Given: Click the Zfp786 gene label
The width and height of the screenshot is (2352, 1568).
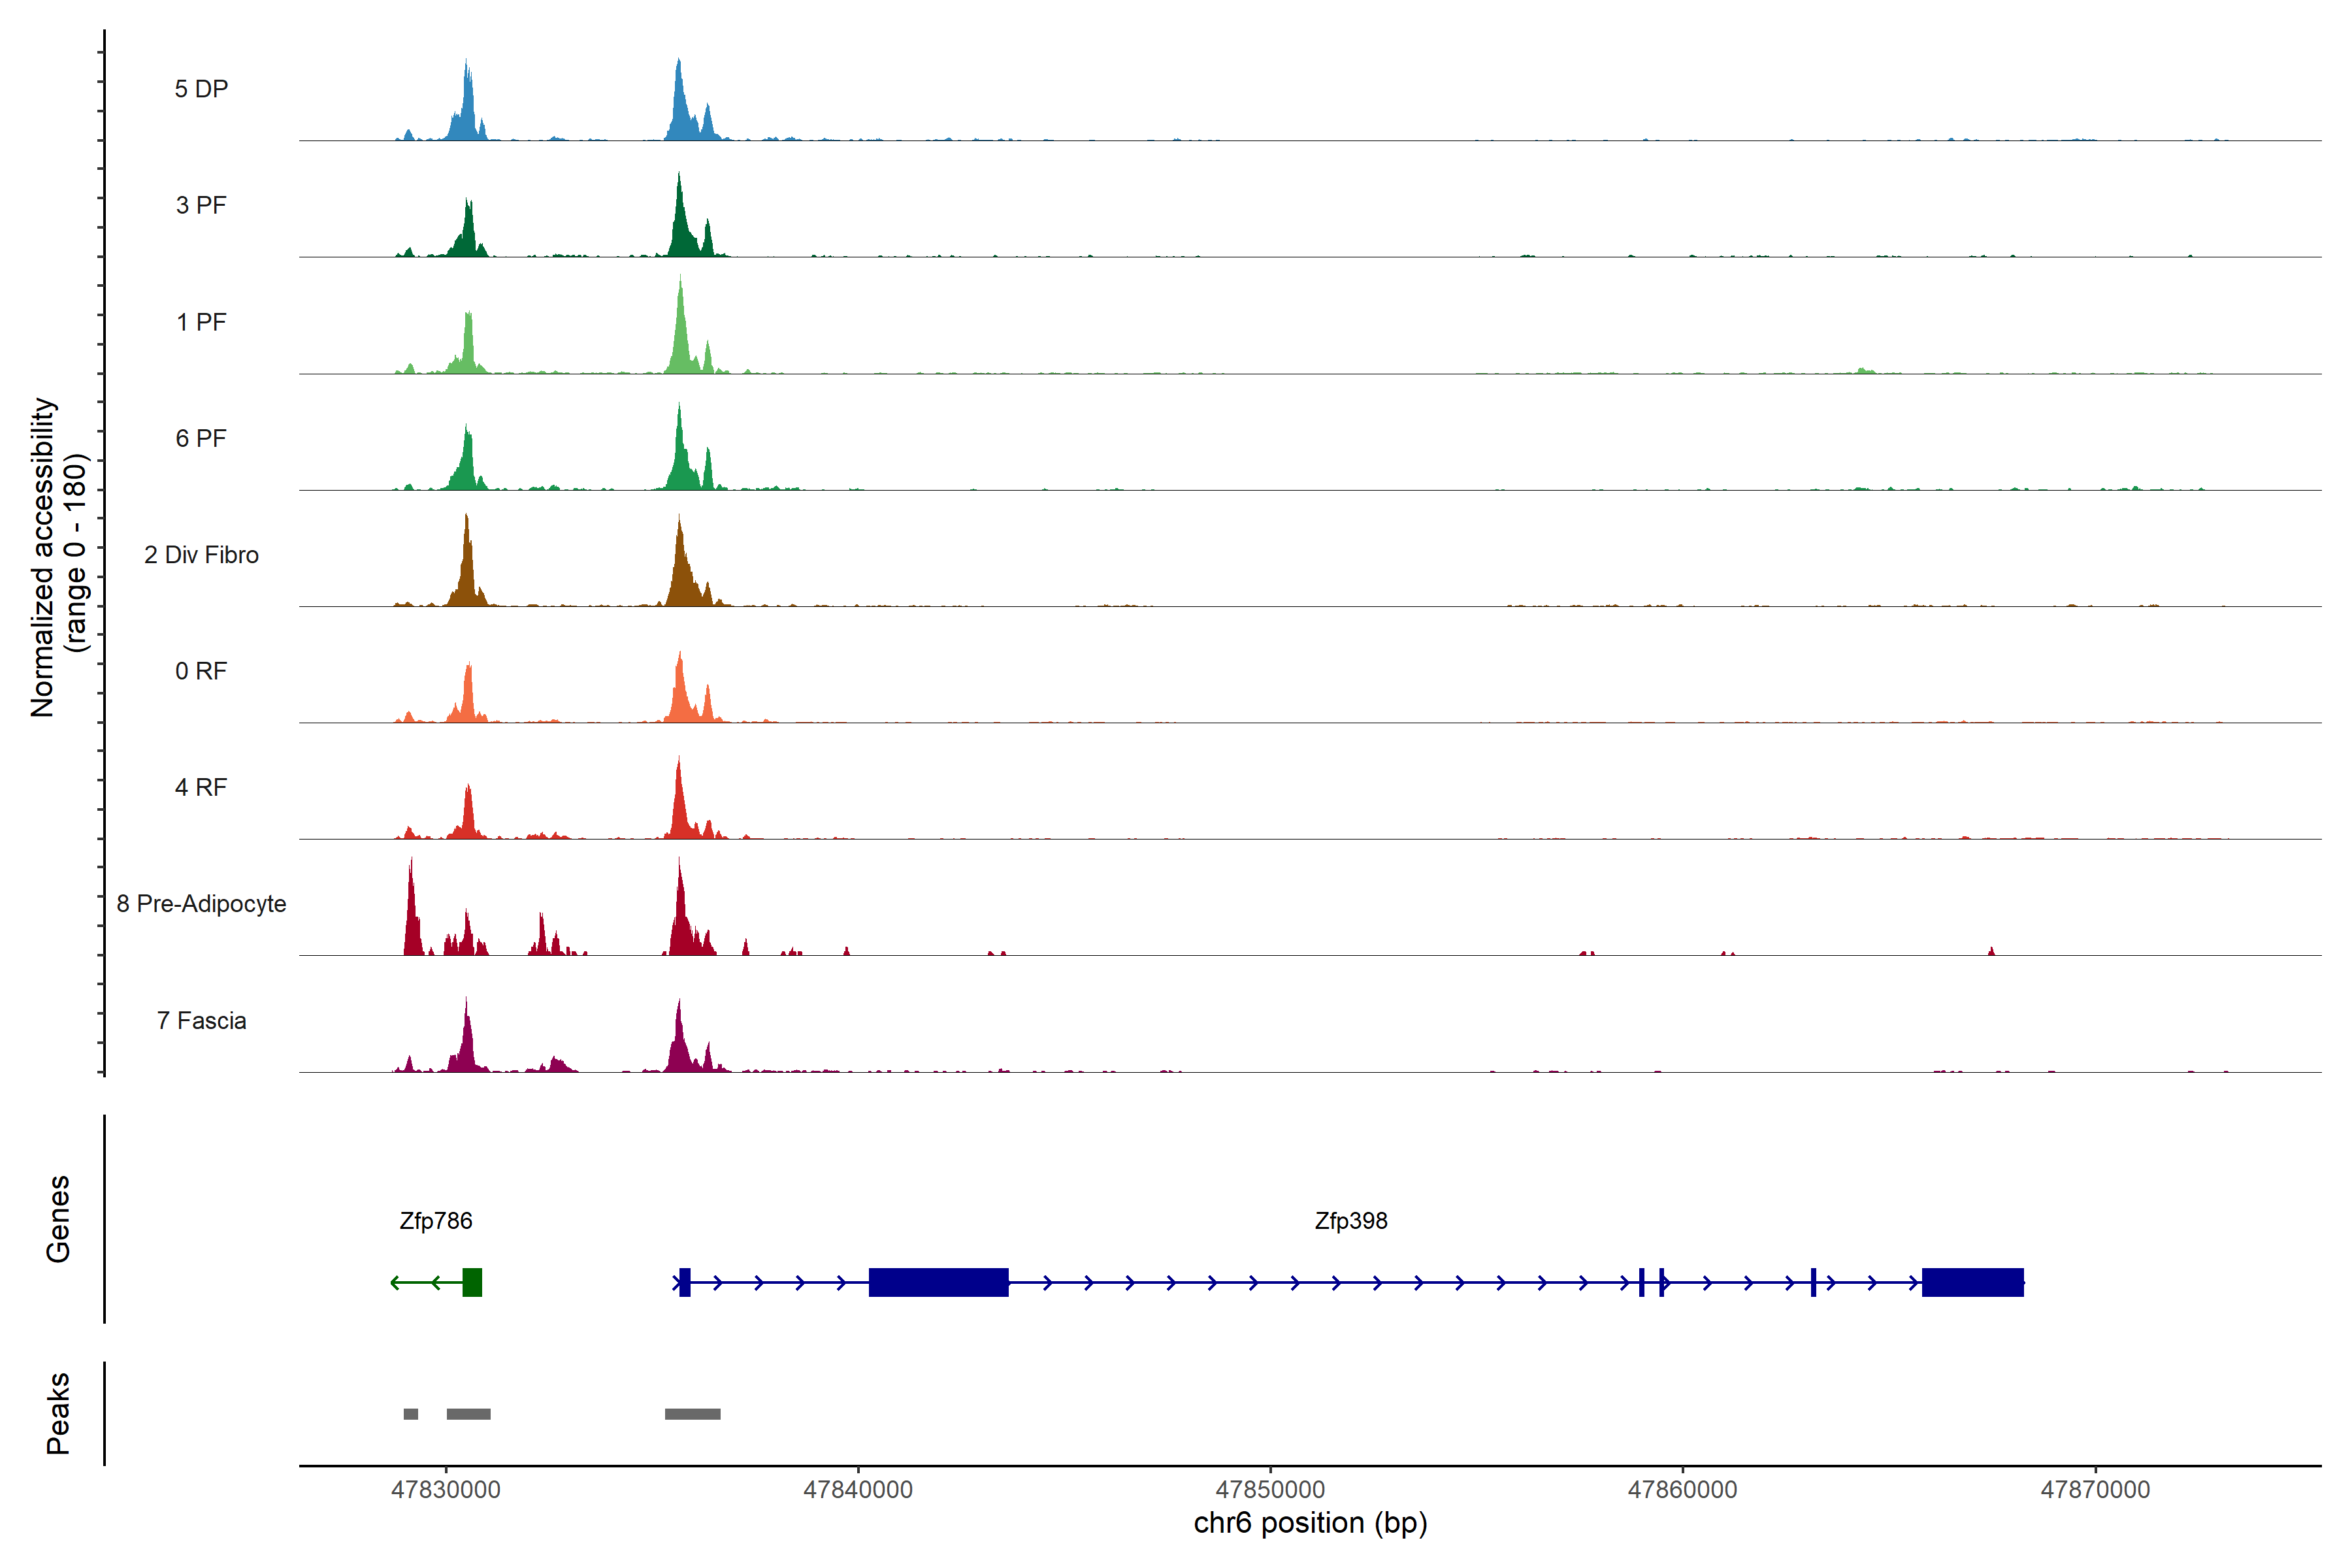Looking at the screenshot, I should pyautogui.click(x=435, y=1220).
